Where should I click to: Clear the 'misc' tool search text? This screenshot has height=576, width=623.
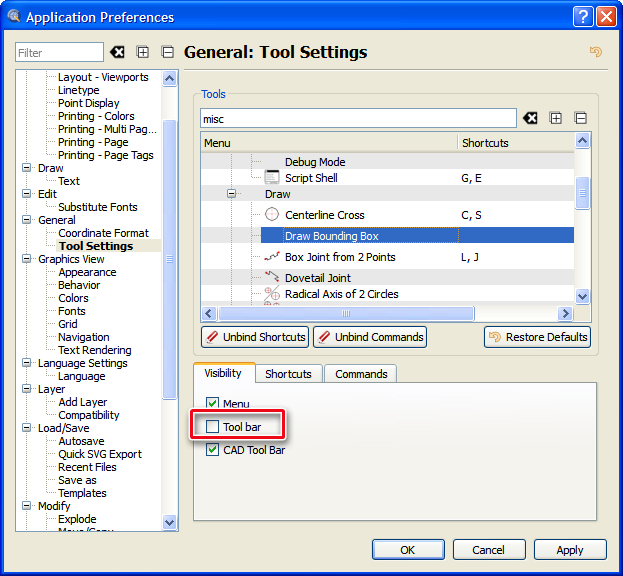pos(532,118)
